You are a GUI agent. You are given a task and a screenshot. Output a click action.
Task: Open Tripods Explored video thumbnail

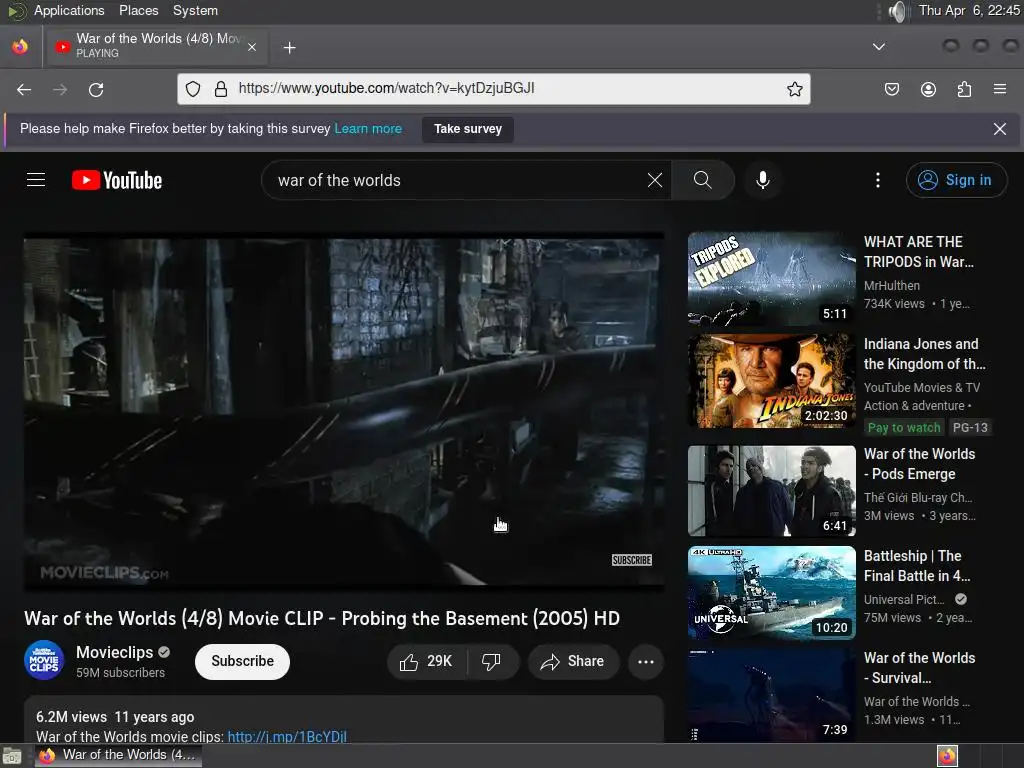click(771, 279)
